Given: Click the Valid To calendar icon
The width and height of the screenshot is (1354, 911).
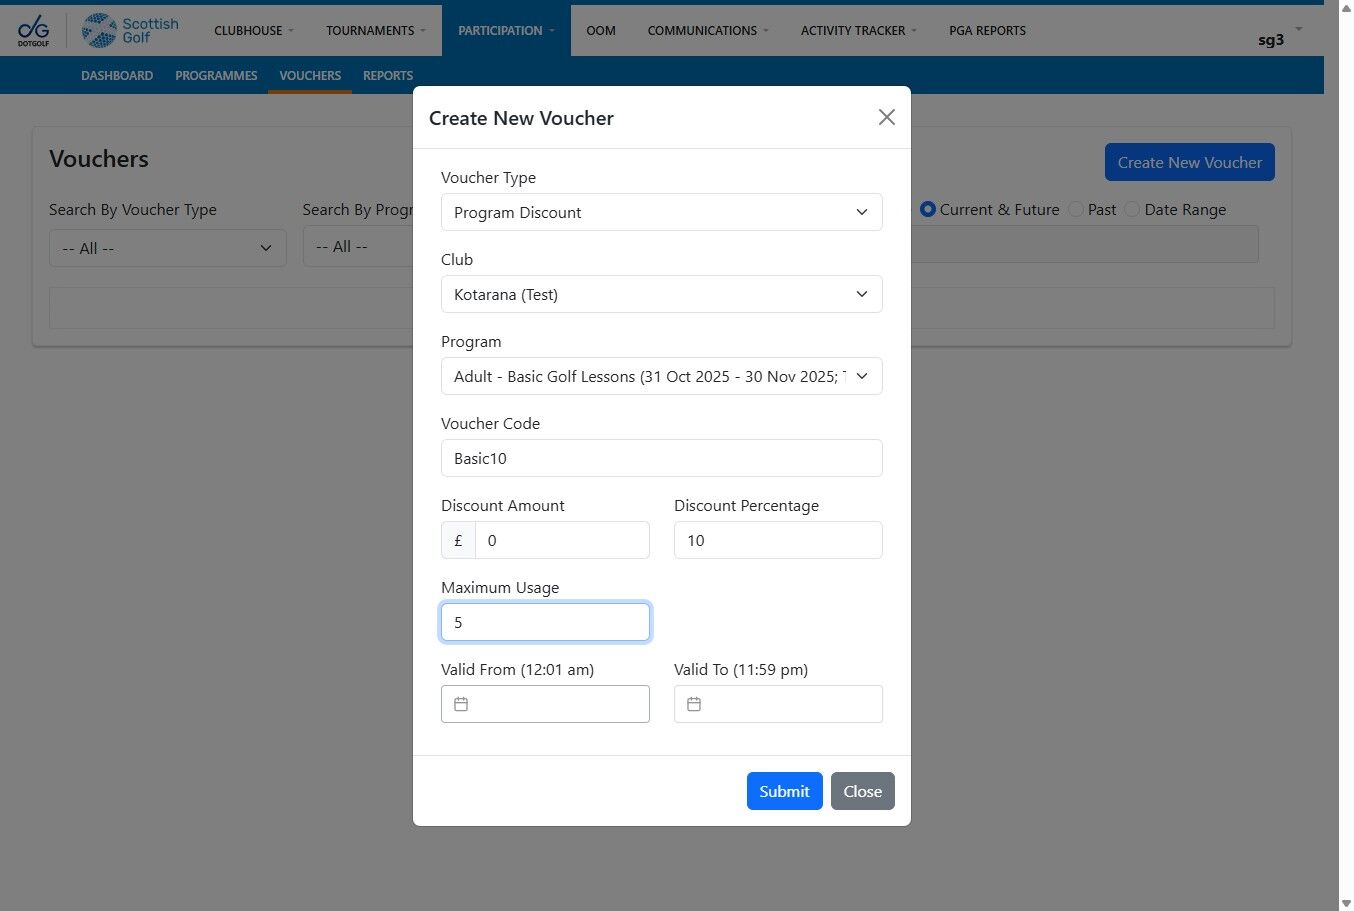Looking at the screenshot, I should 694,704.
